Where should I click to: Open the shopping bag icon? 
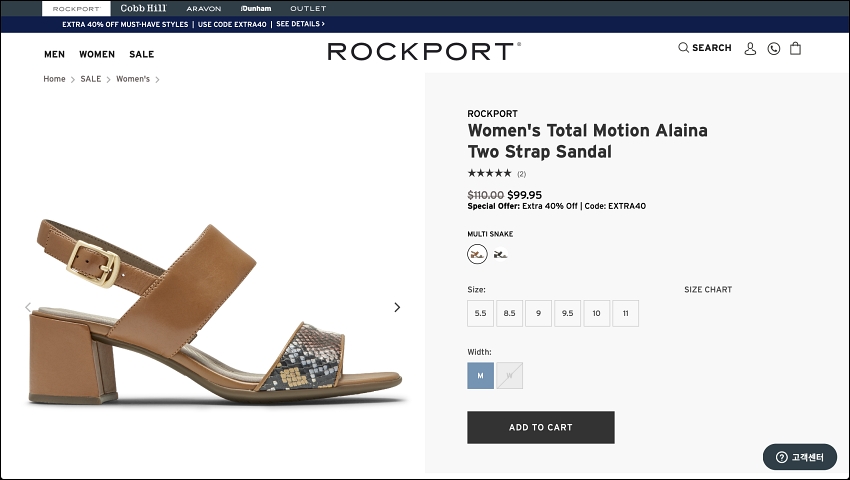coord(795,48)
